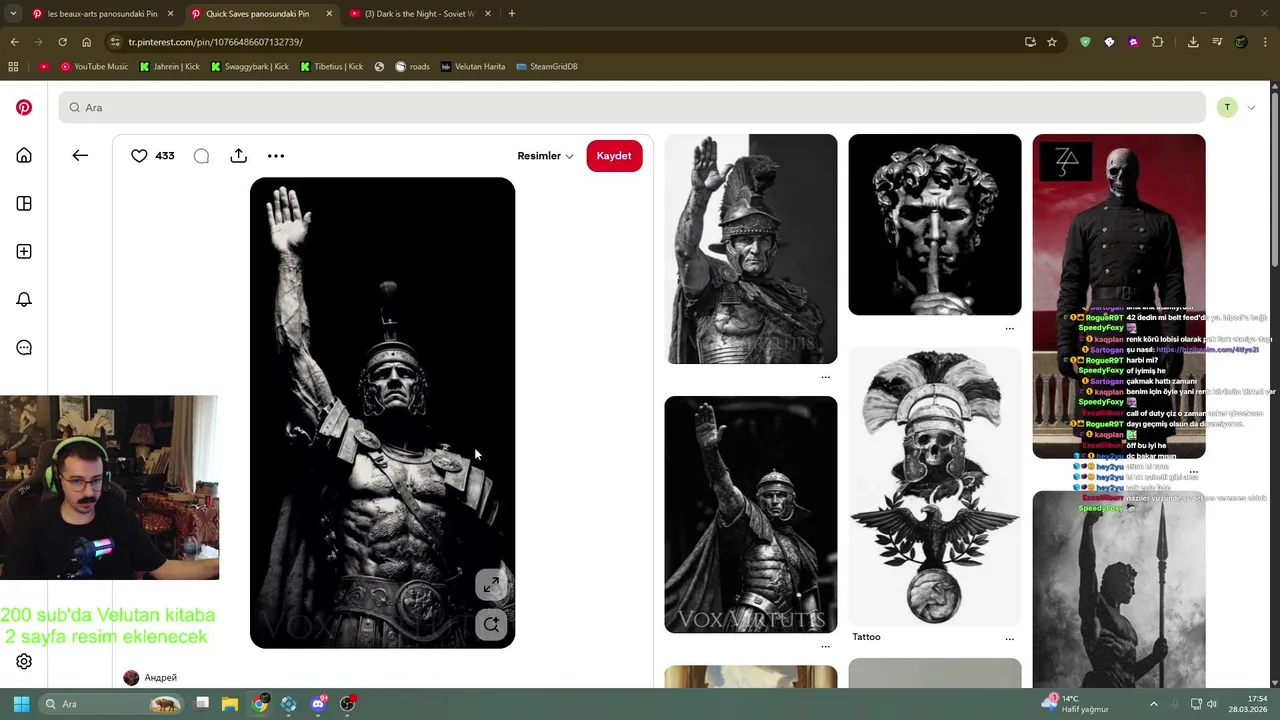Screen dimensions: 1280x720
Task: Open the caped legionary Vox Virtutis thumbnail
Action: pos(751,514)
